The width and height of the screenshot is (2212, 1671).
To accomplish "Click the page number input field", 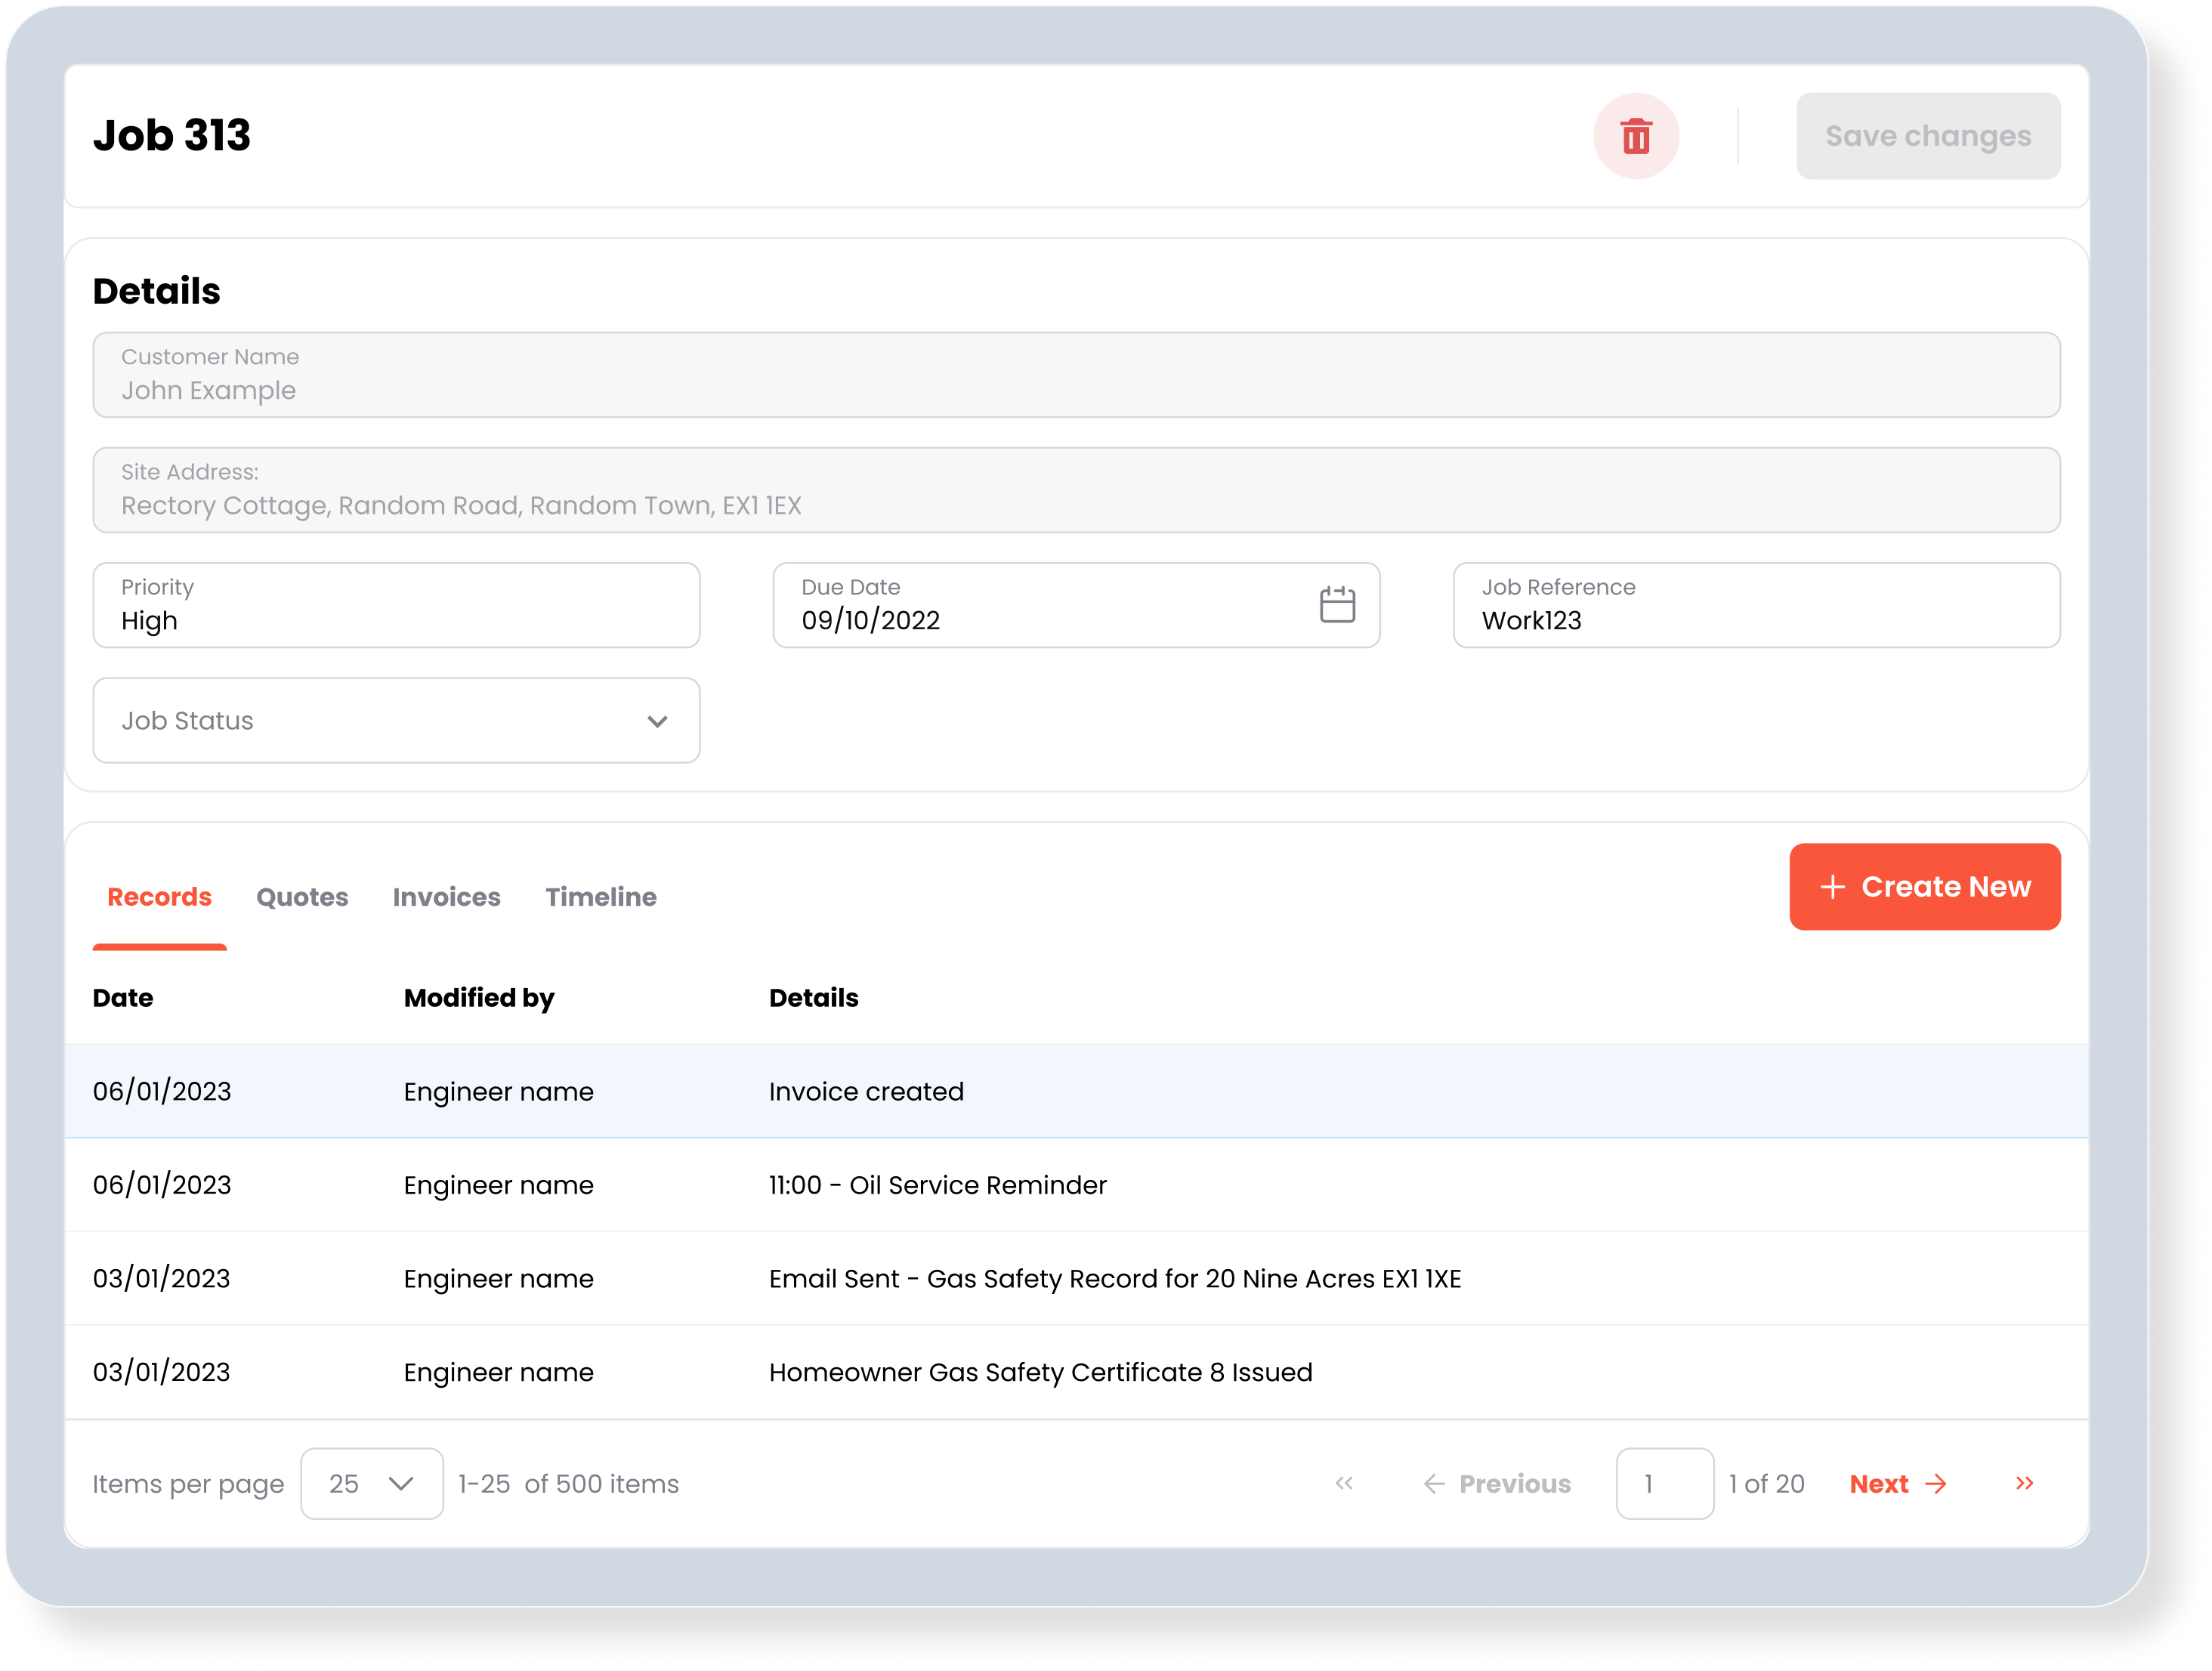I will 1664,1484.
